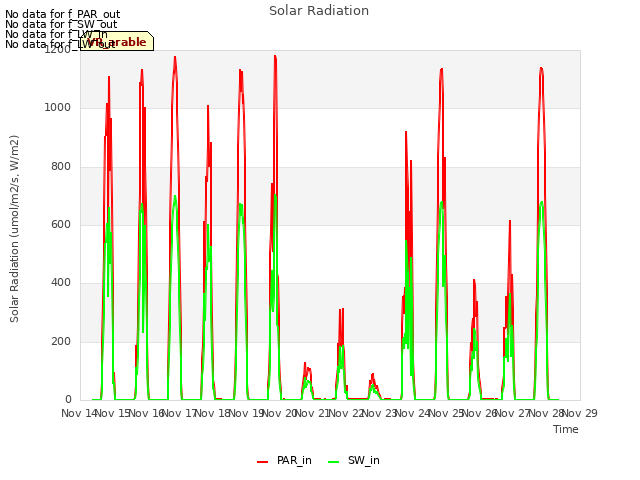
Task: Click the 'No data for f_PAR_out' message
Action: pyautogui.click(x=62, y=15)
